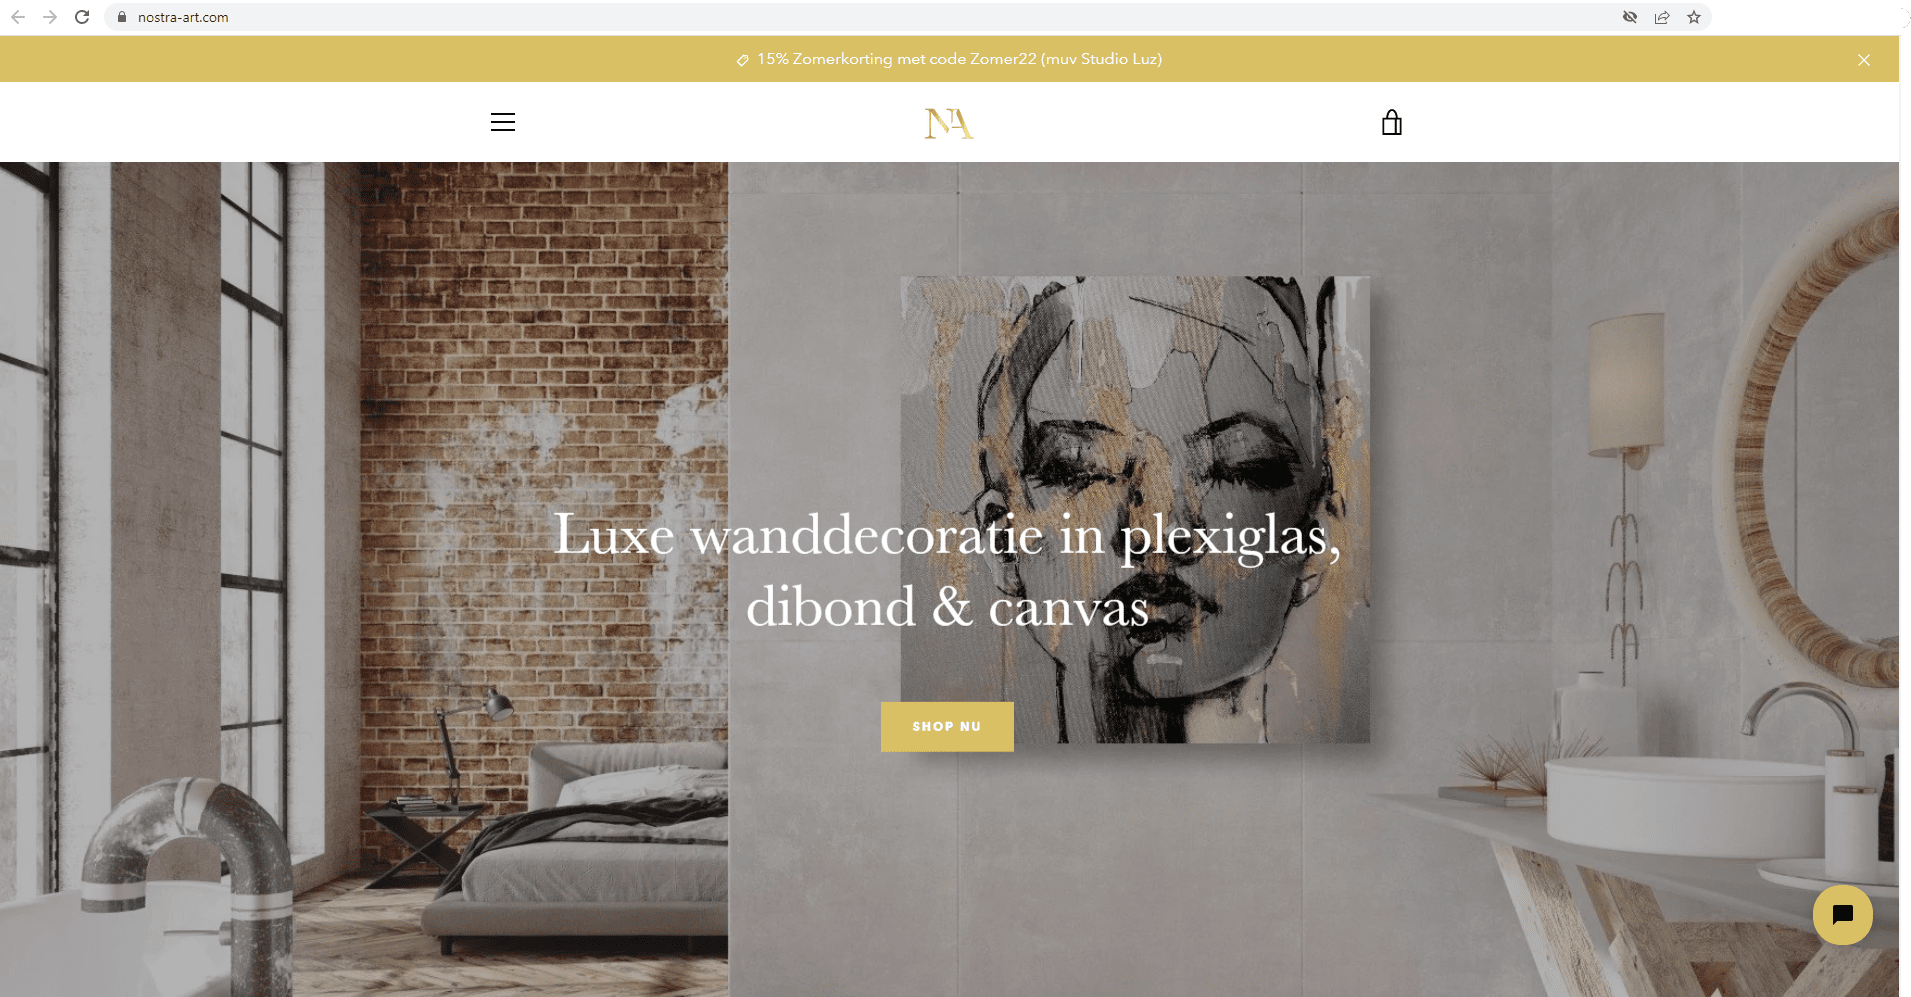Go back to the previous page

click(x=18, y=17)
